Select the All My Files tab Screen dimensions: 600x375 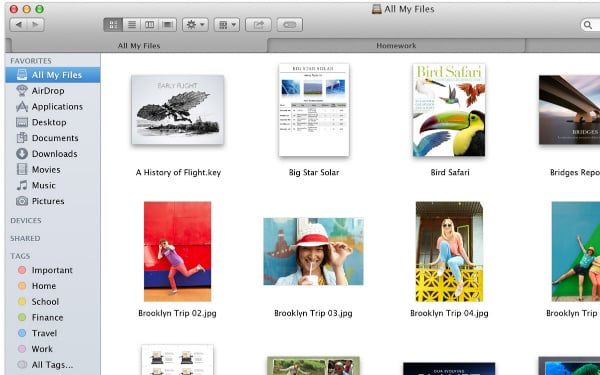pyautogui.click(x=139, y=46)
